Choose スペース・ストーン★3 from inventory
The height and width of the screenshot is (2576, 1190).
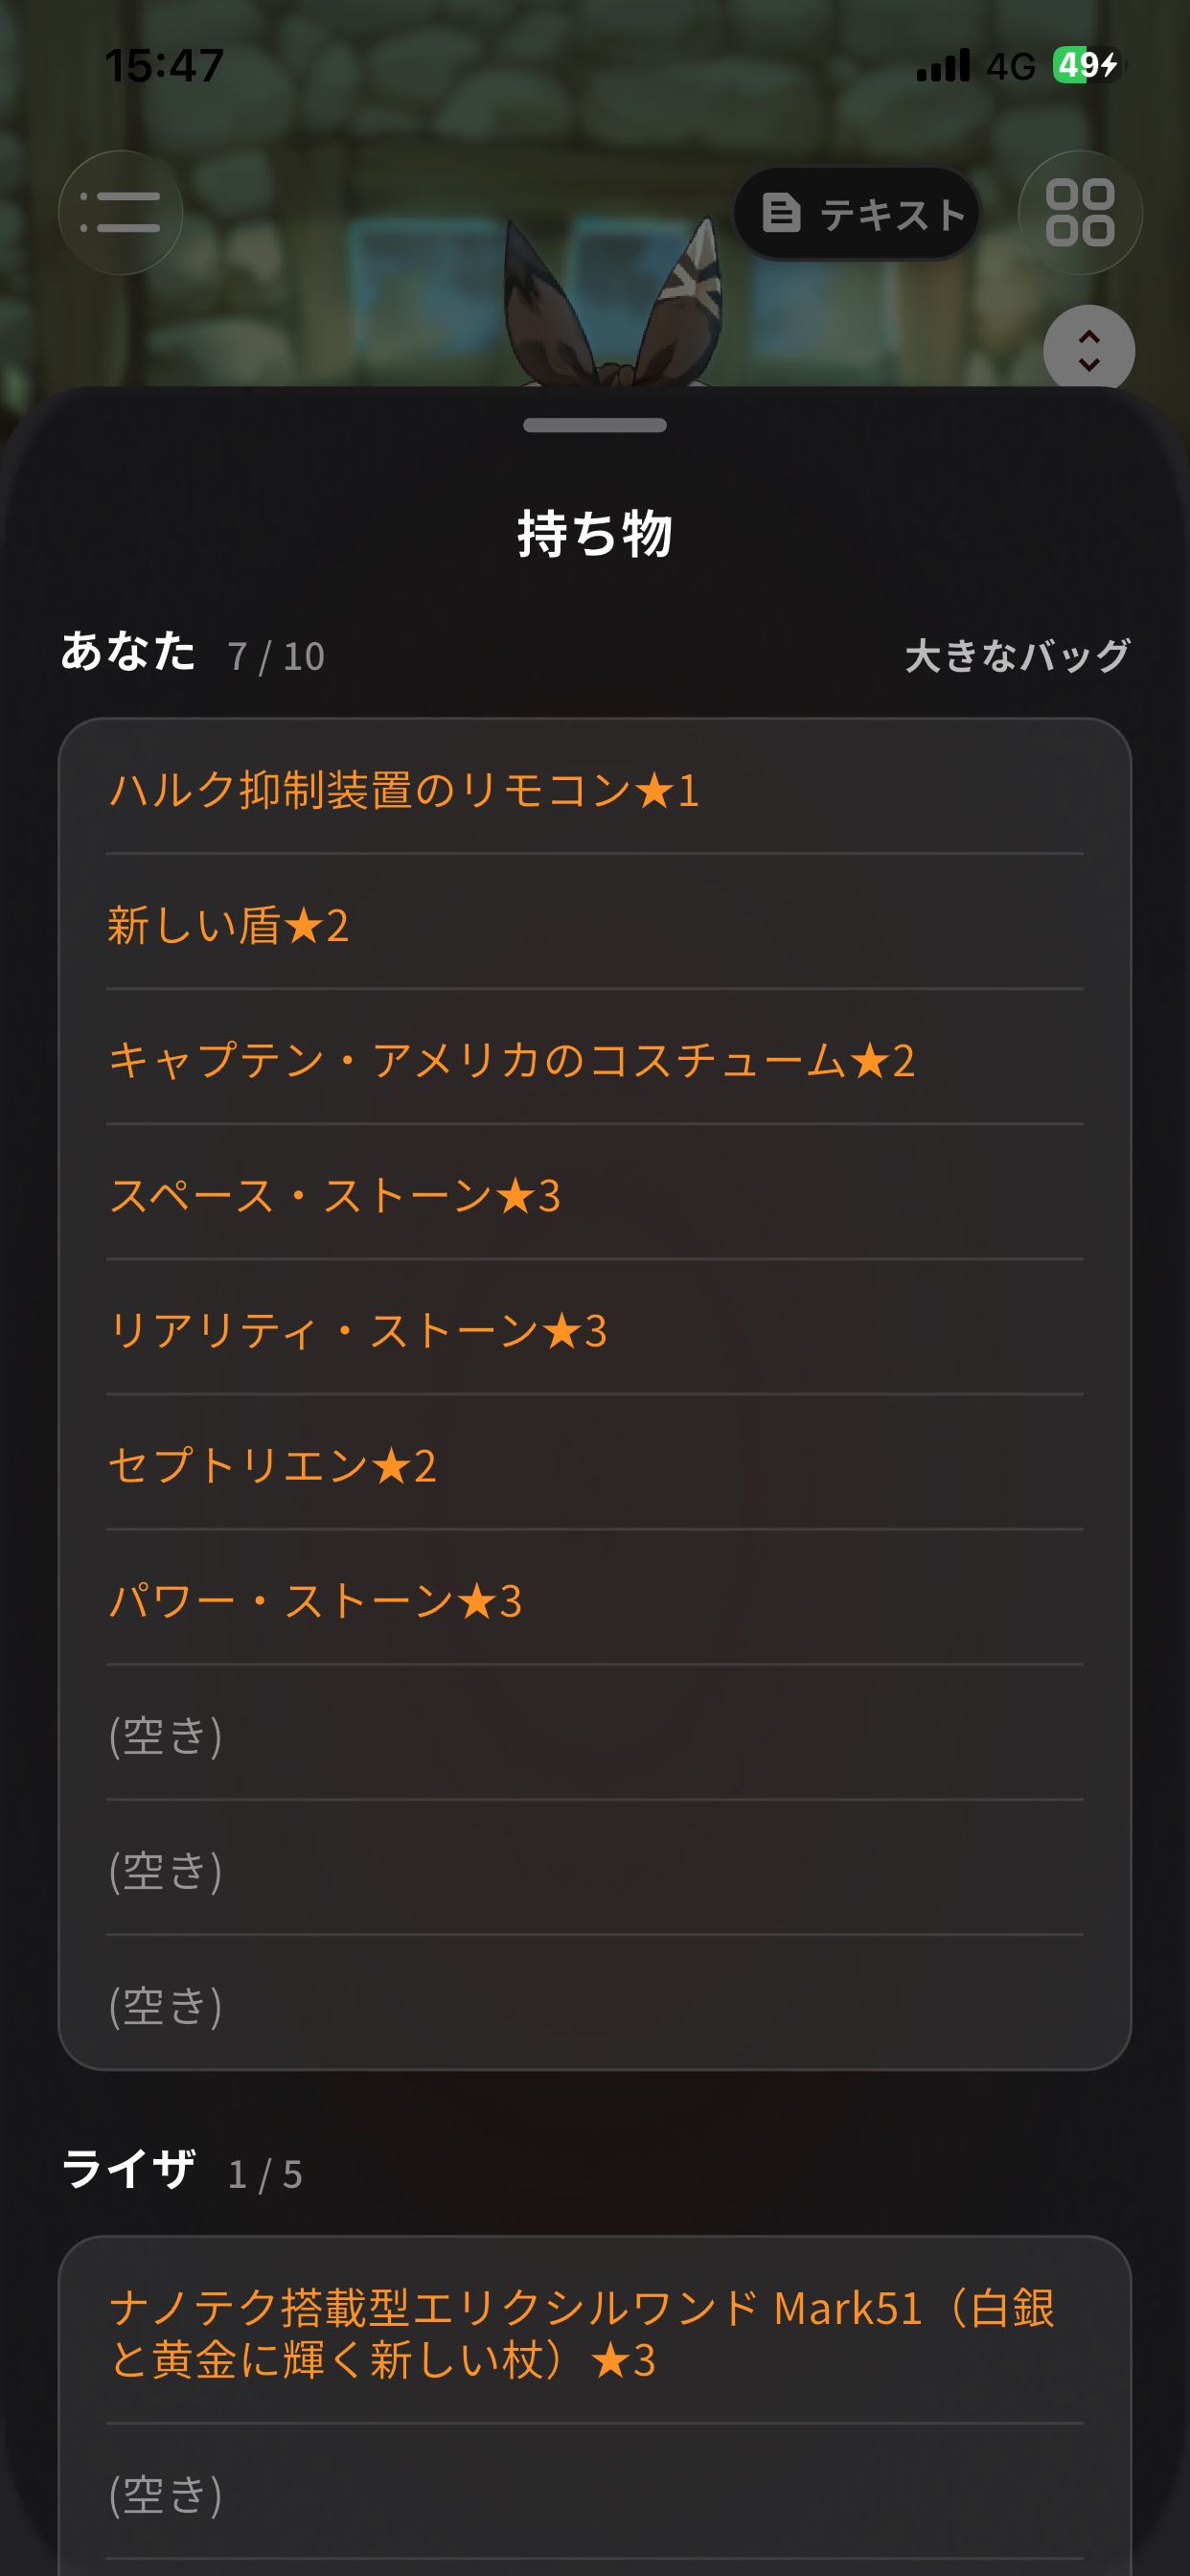(595, 1193)
